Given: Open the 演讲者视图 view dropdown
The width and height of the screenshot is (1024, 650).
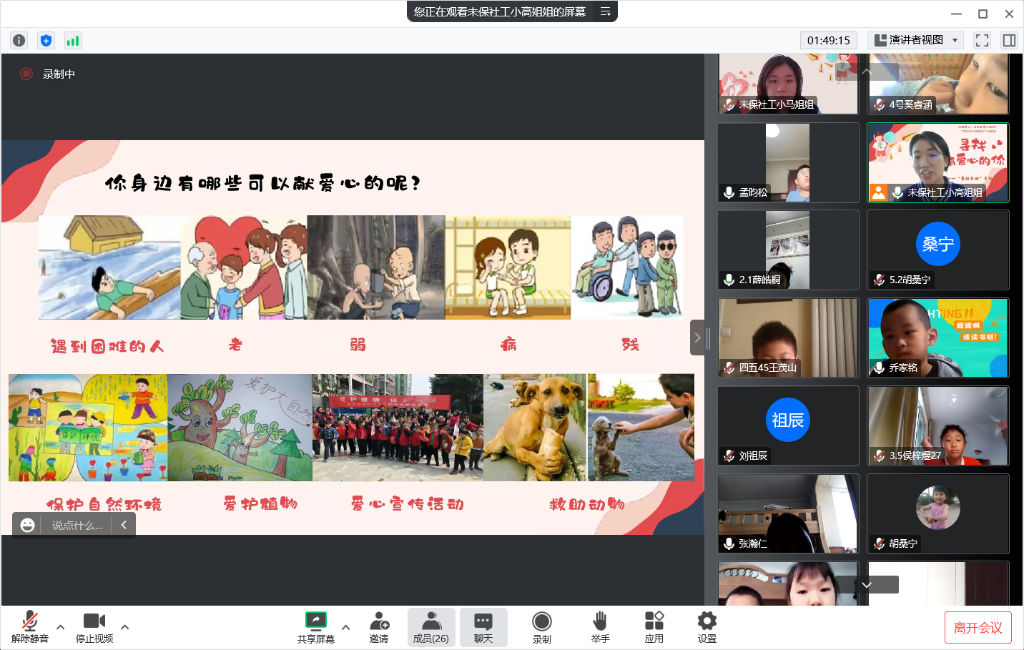Looking at the screenshot, I should [915, 40].
